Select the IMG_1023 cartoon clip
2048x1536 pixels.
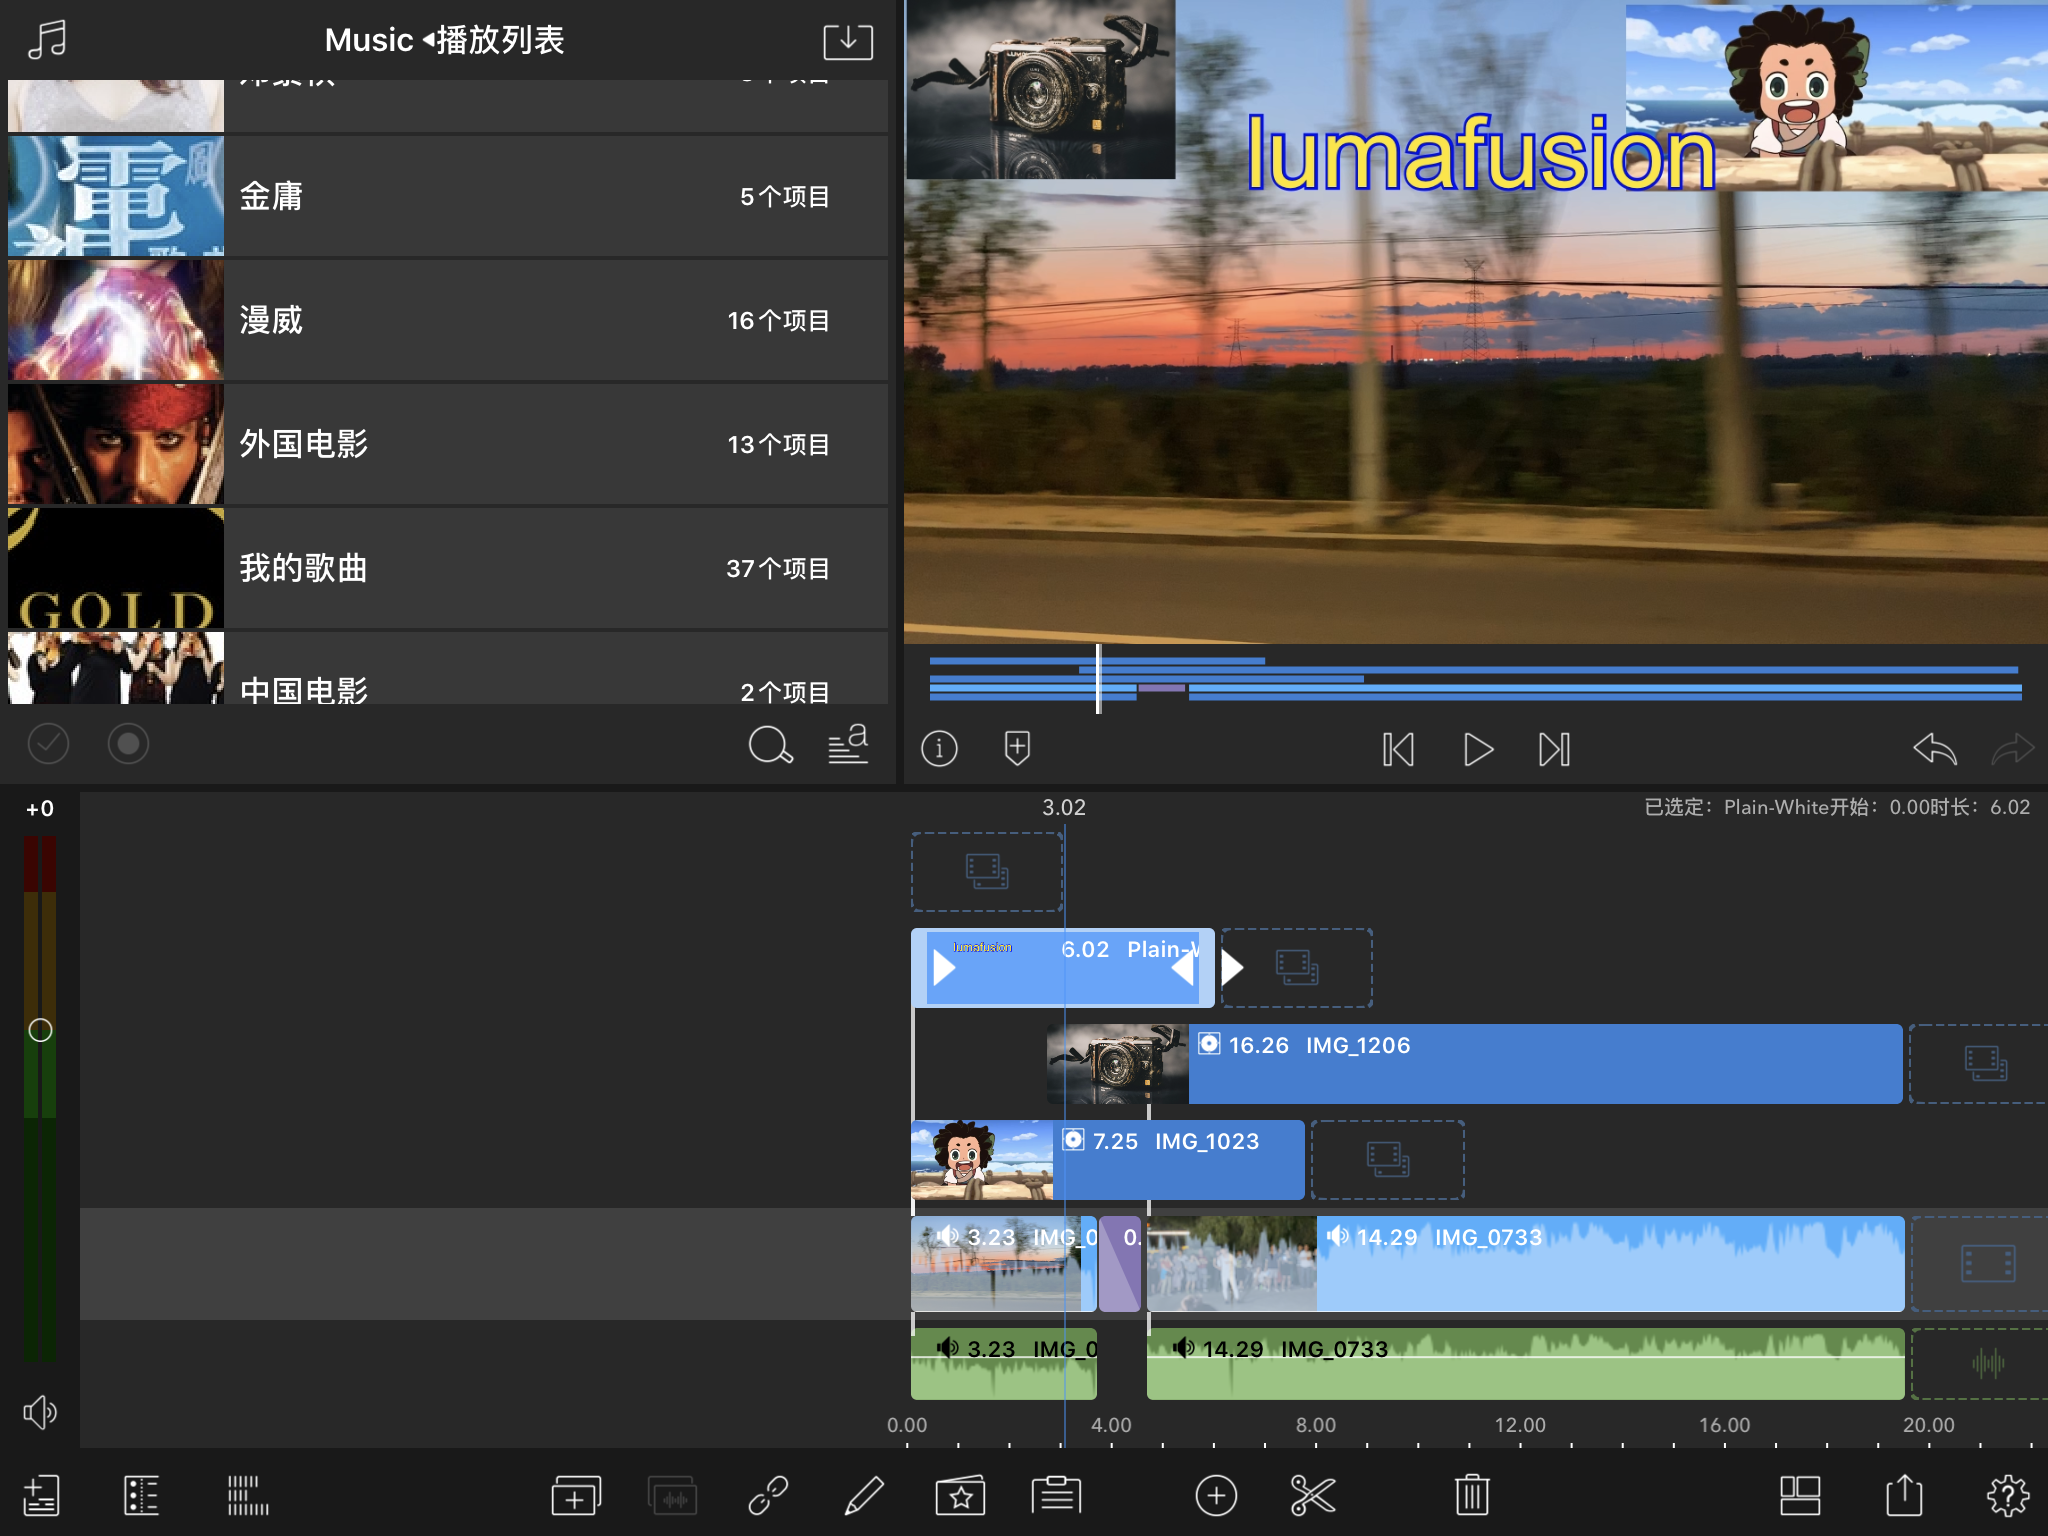pos(1108,1160)
